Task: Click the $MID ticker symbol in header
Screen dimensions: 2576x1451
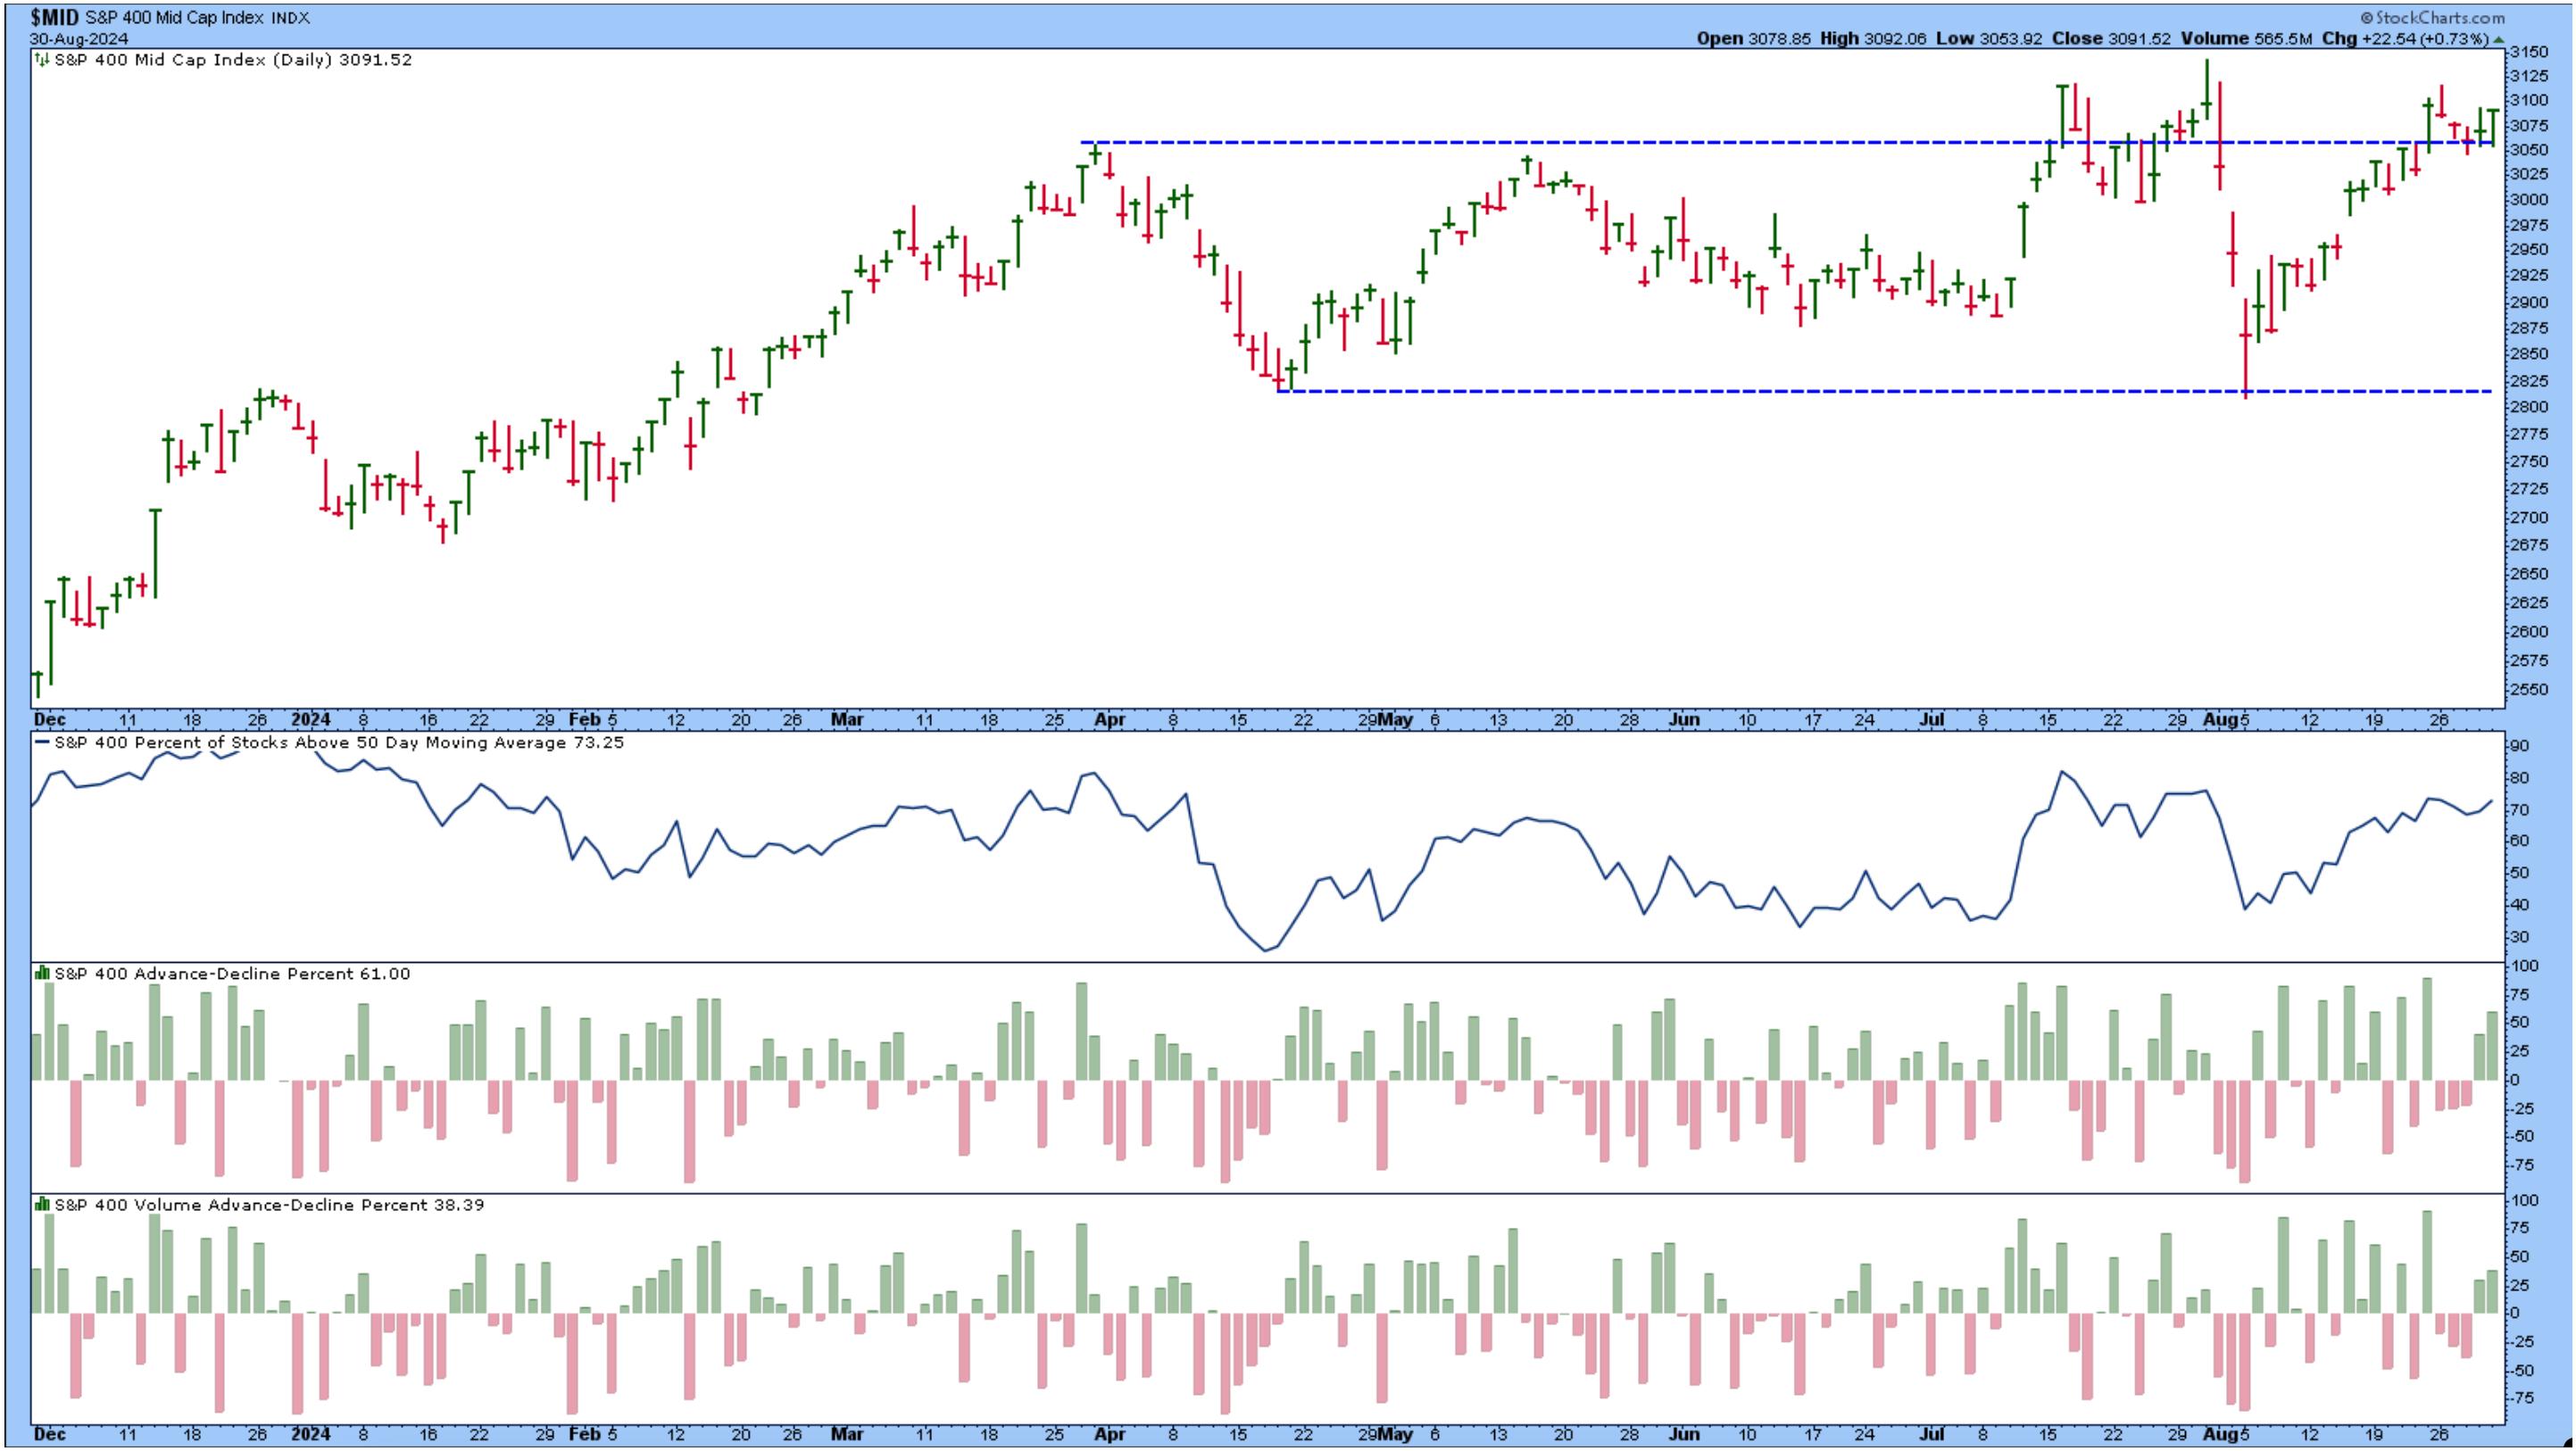Action: coord(54,17)
